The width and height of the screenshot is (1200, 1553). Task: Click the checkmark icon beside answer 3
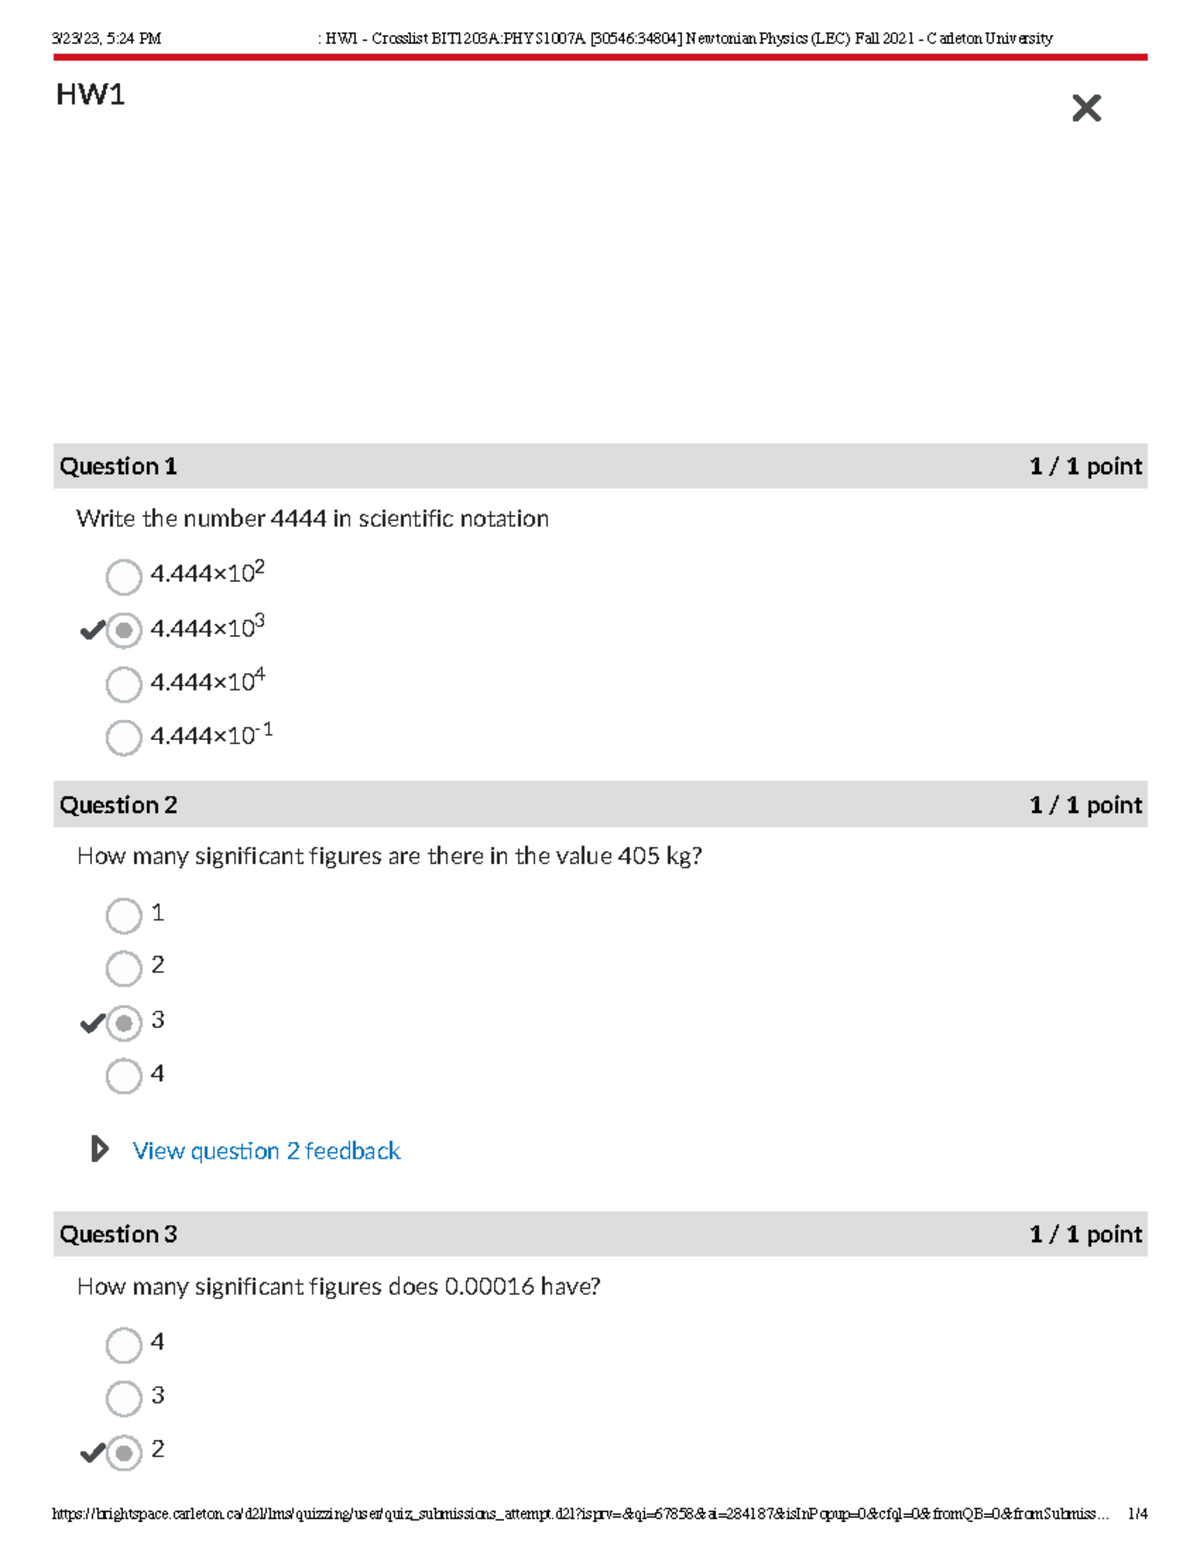pyautogui.click(x=91, y=1023)
